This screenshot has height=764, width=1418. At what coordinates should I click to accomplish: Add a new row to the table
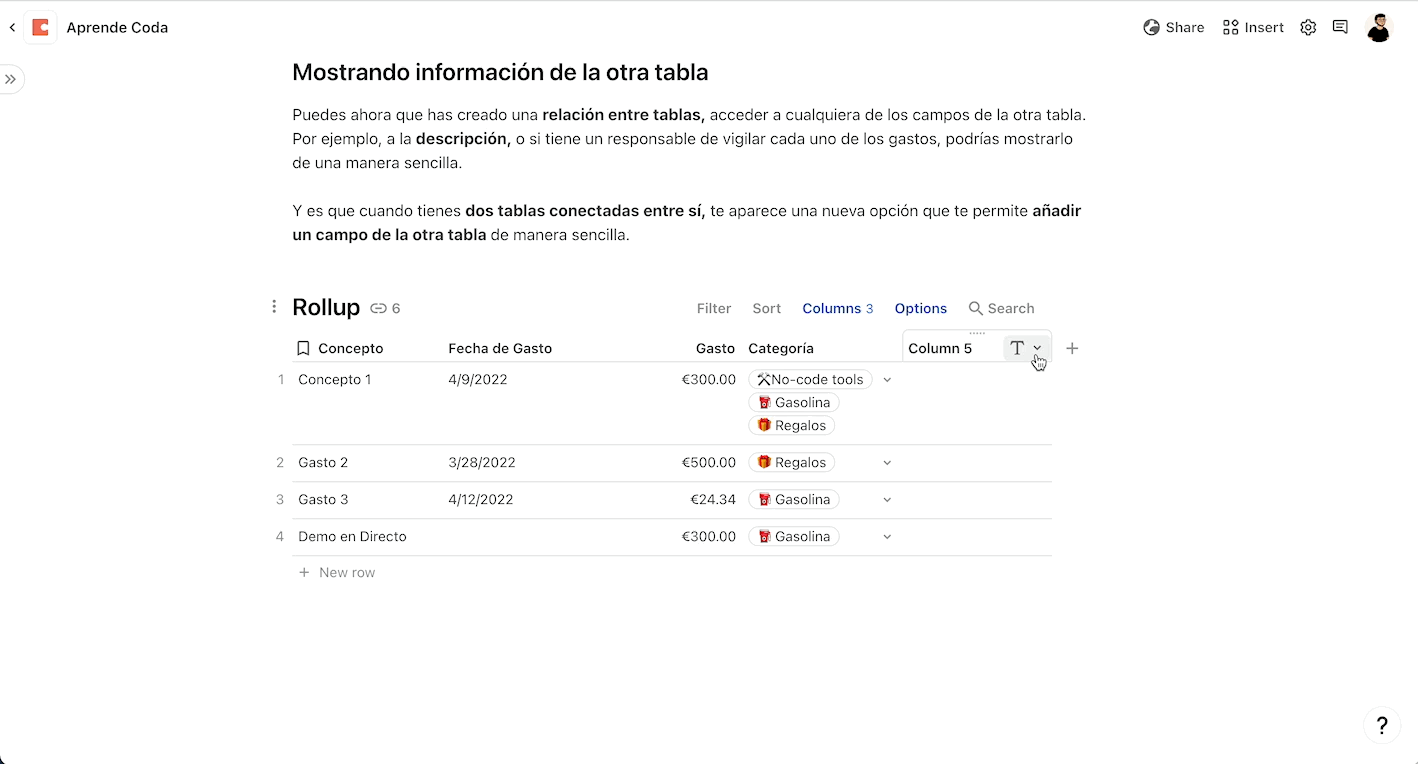337,572
